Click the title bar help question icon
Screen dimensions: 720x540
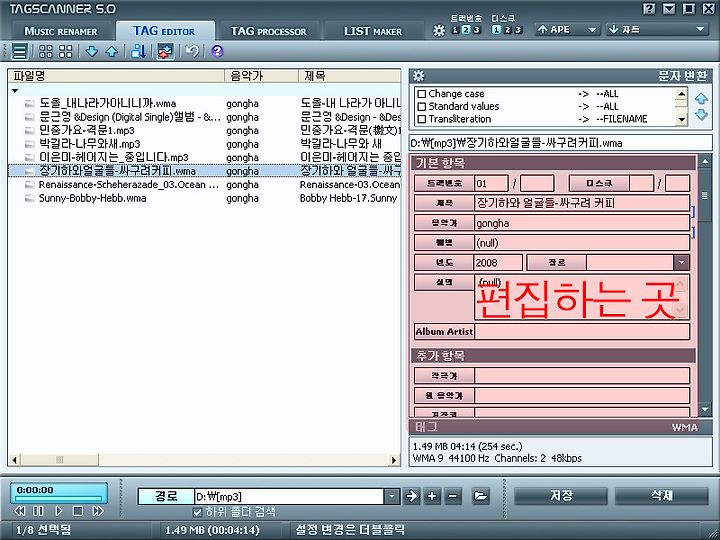[x=649, y=9]
